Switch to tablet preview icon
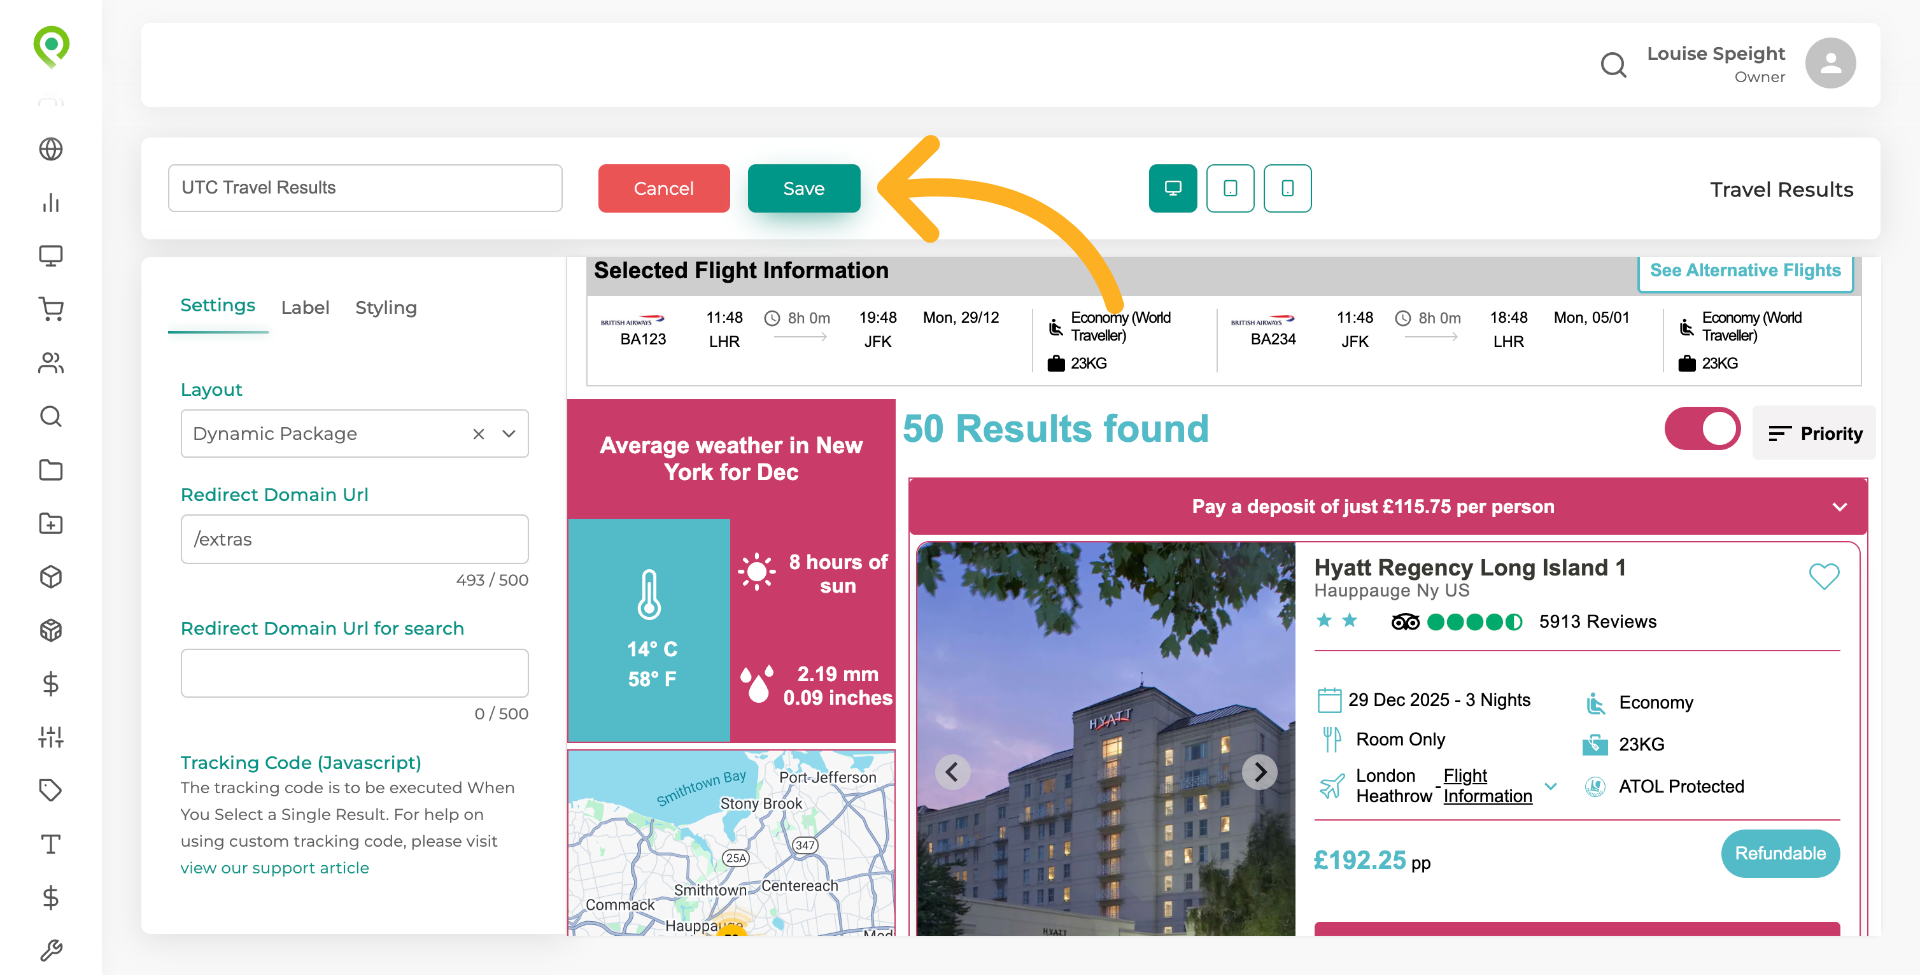 (1230, 188)
